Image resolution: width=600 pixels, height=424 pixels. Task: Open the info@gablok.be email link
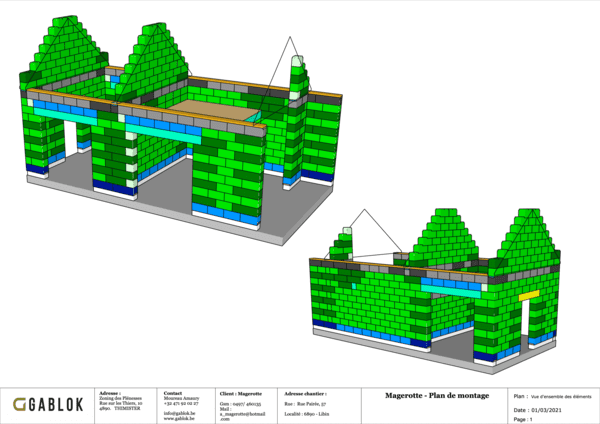click(x=179, y=412)
